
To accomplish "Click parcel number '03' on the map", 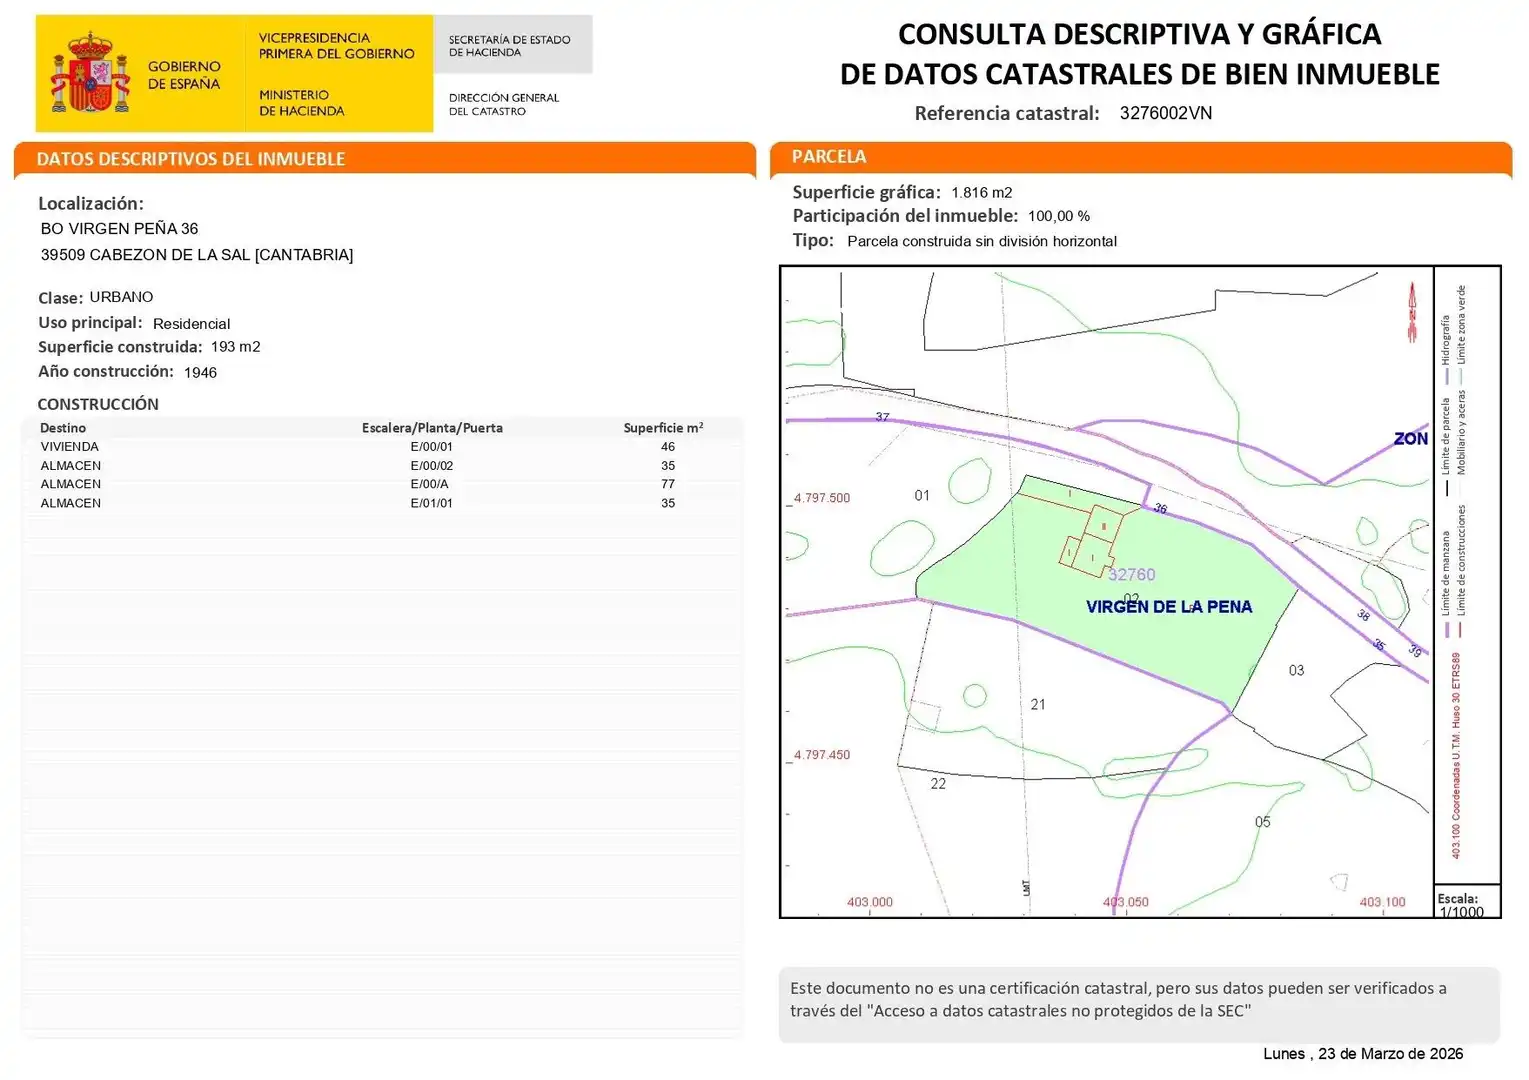I will tap(1296, 671).
